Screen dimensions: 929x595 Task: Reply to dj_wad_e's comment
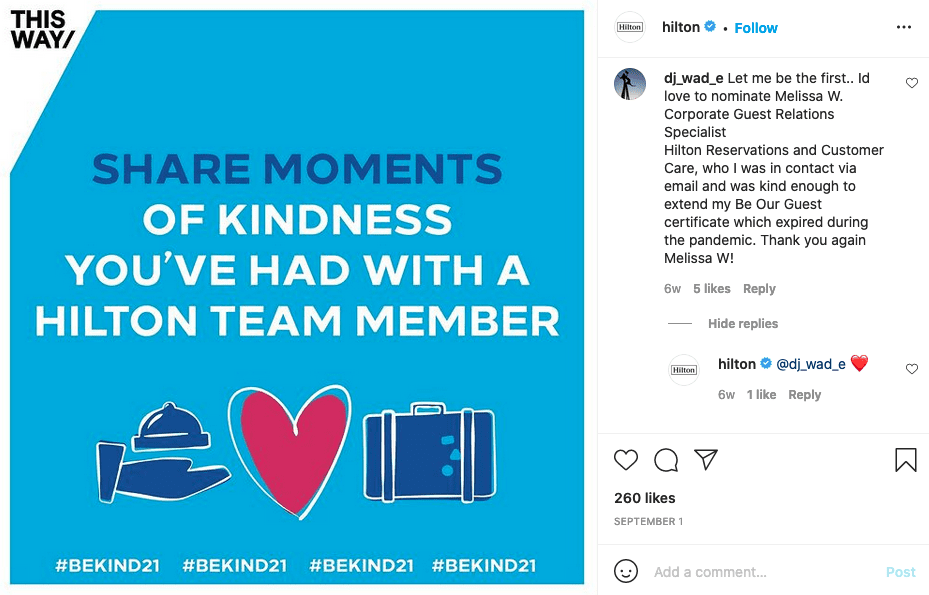(x=759, y=289)
